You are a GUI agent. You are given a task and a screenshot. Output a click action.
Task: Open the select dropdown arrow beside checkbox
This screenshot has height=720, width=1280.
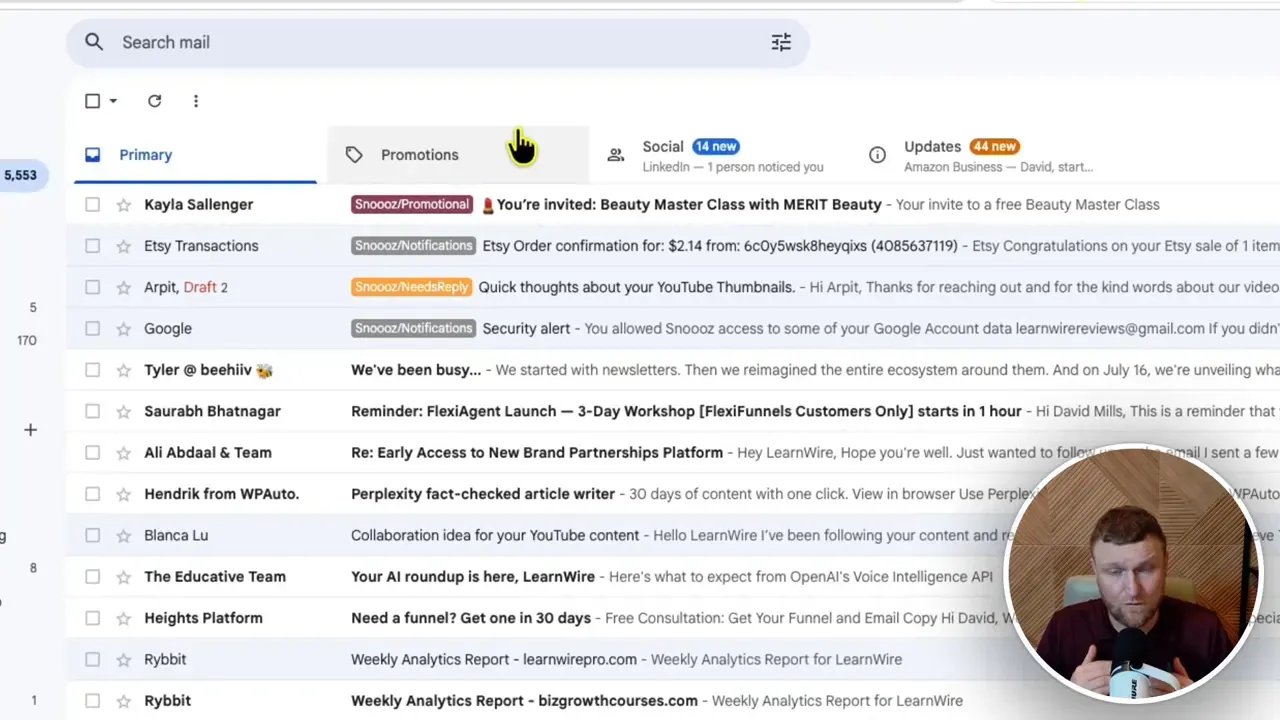pyautogui.click(x=113, y=101)
